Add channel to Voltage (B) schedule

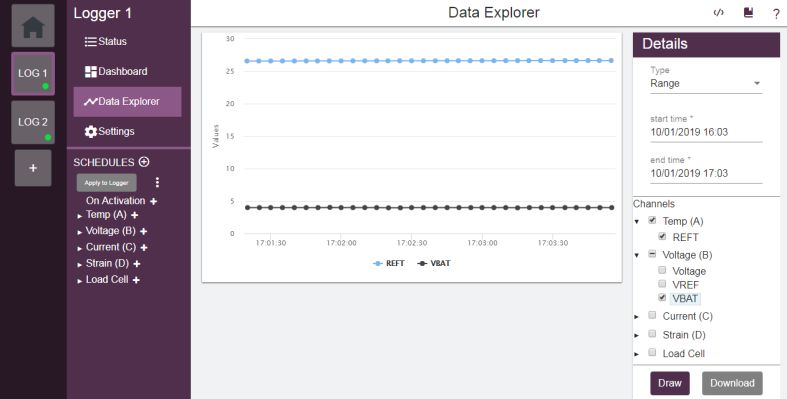point(144,231)
